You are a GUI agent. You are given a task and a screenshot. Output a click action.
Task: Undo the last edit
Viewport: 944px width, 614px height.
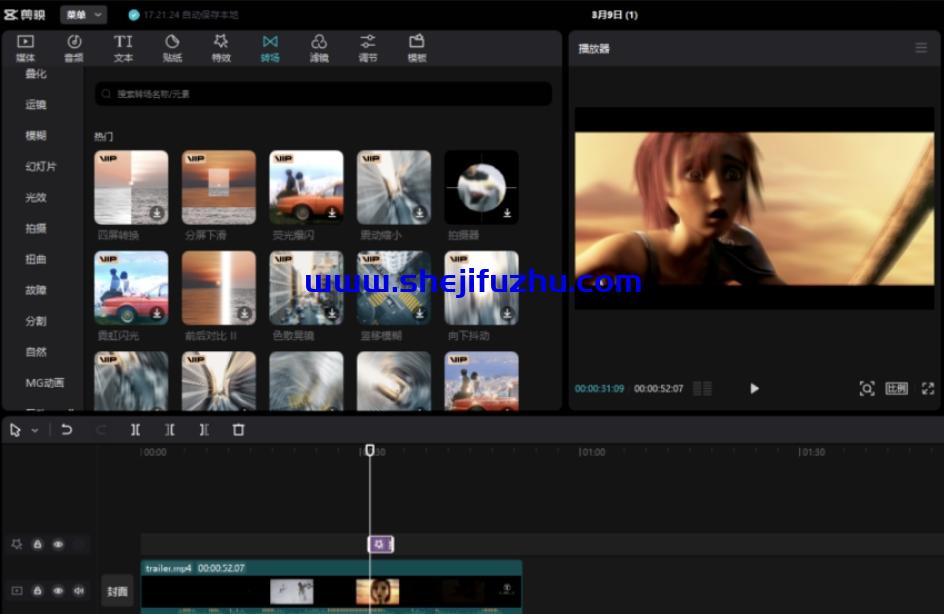click(66, 430)
